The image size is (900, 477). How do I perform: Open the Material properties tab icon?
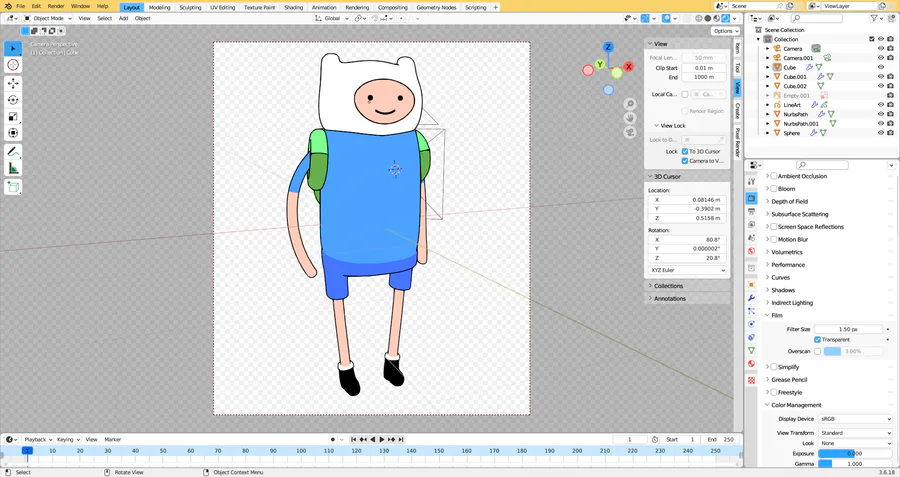click(751, 363)
